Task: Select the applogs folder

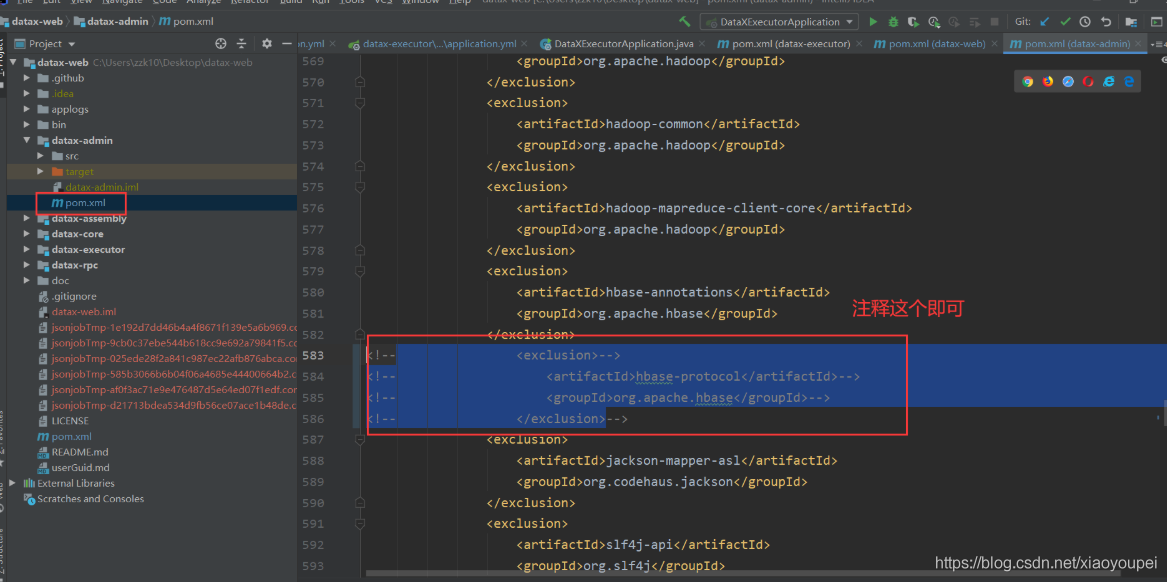Action: coord(70,109)
